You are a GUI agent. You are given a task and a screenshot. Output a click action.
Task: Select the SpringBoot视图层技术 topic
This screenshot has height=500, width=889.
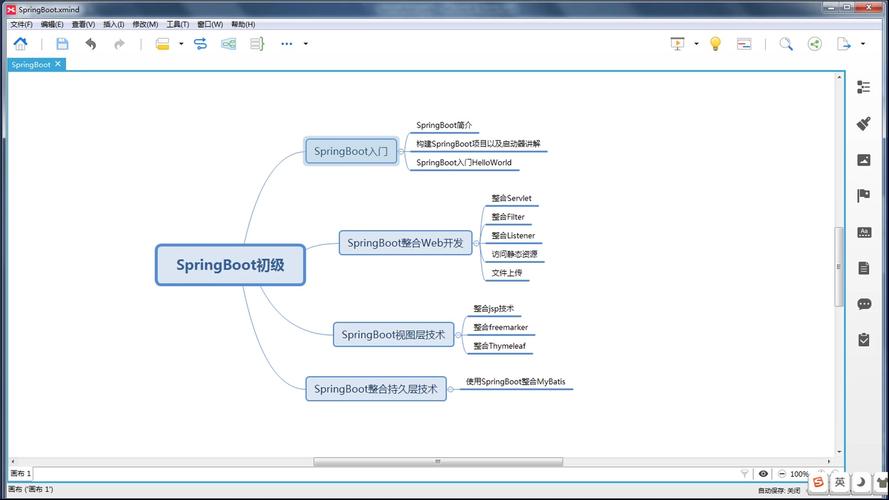pyautogui.click(x=393, y=334)
